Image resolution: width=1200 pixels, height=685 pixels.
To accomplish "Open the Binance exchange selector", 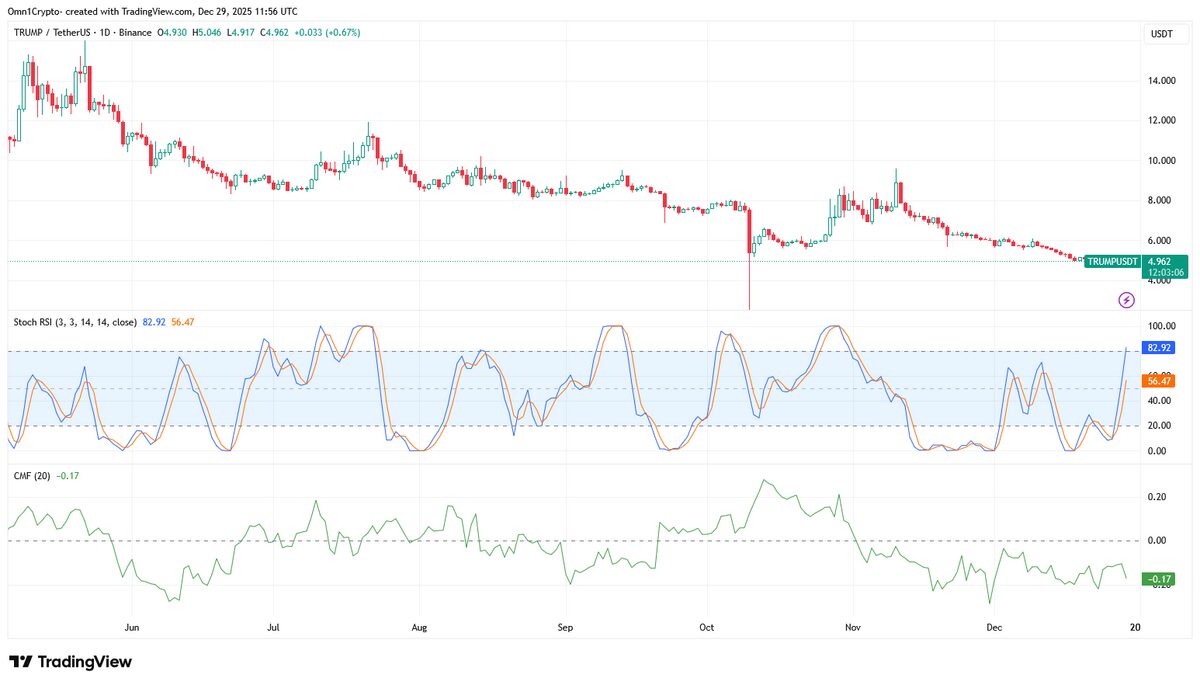I will pos(134,32).
